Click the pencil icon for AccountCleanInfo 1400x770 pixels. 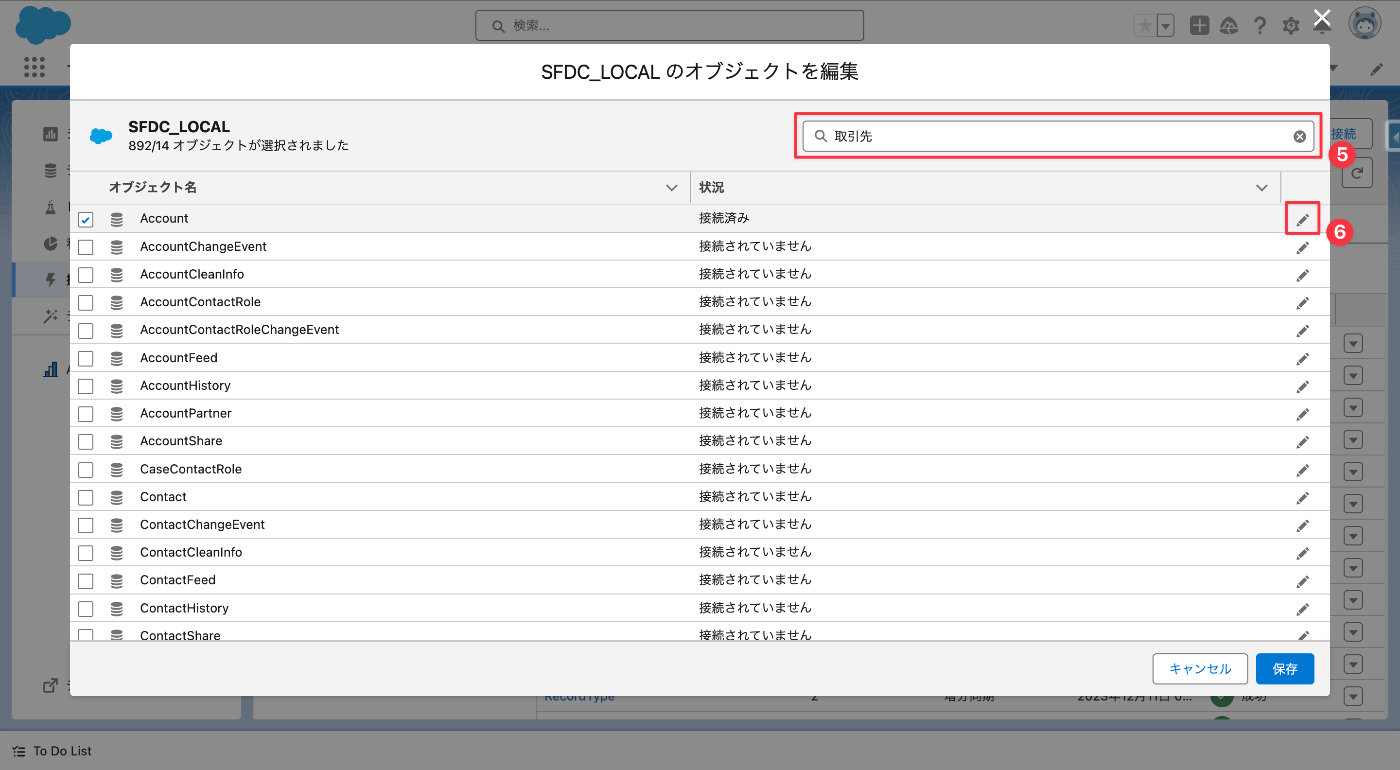[1303, 275]
